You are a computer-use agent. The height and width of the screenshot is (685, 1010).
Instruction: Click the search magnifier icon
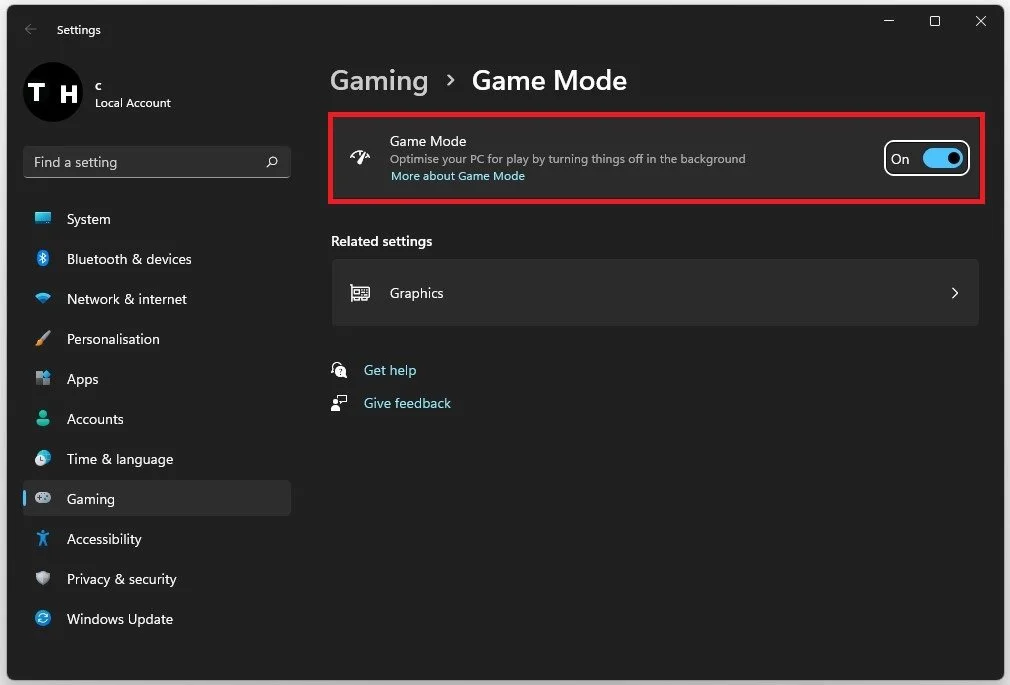click(272, 162)
